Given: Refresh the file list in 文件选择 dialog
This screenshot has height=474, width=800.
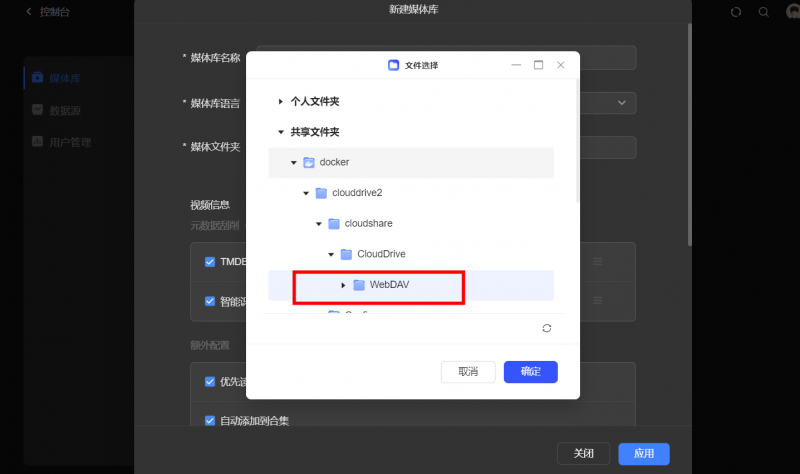Looking at the screenshot, I should click(546, 328).
